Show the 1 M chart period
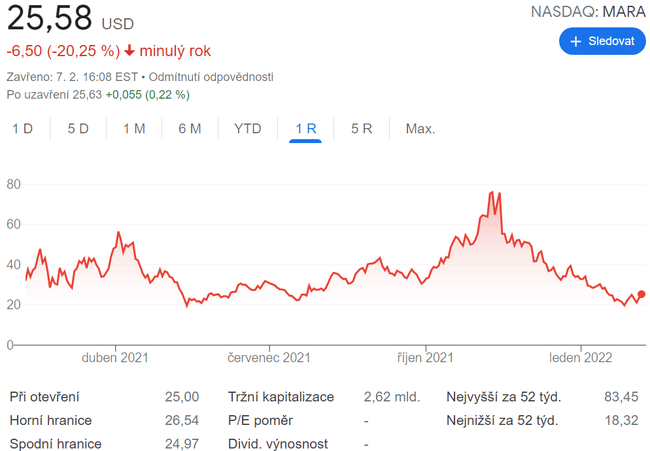The image size is (650, 451). click(134, 128)
